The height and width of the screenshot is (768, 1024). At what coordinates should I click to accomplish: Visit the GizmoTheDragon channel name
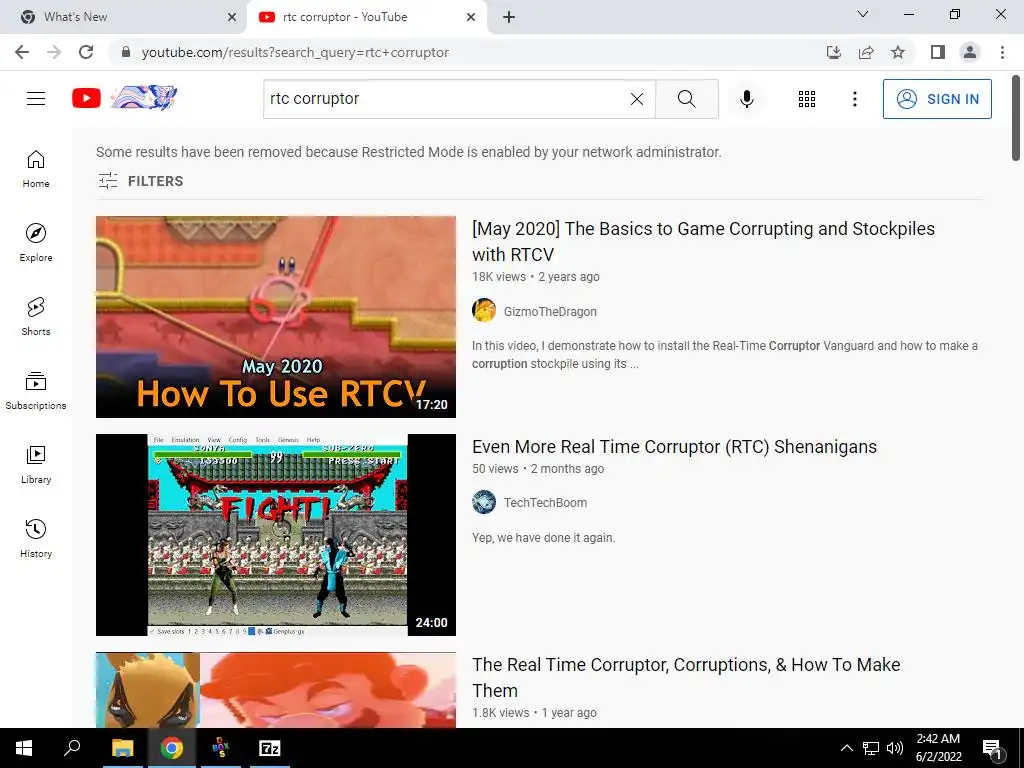(x=550, y=312)
